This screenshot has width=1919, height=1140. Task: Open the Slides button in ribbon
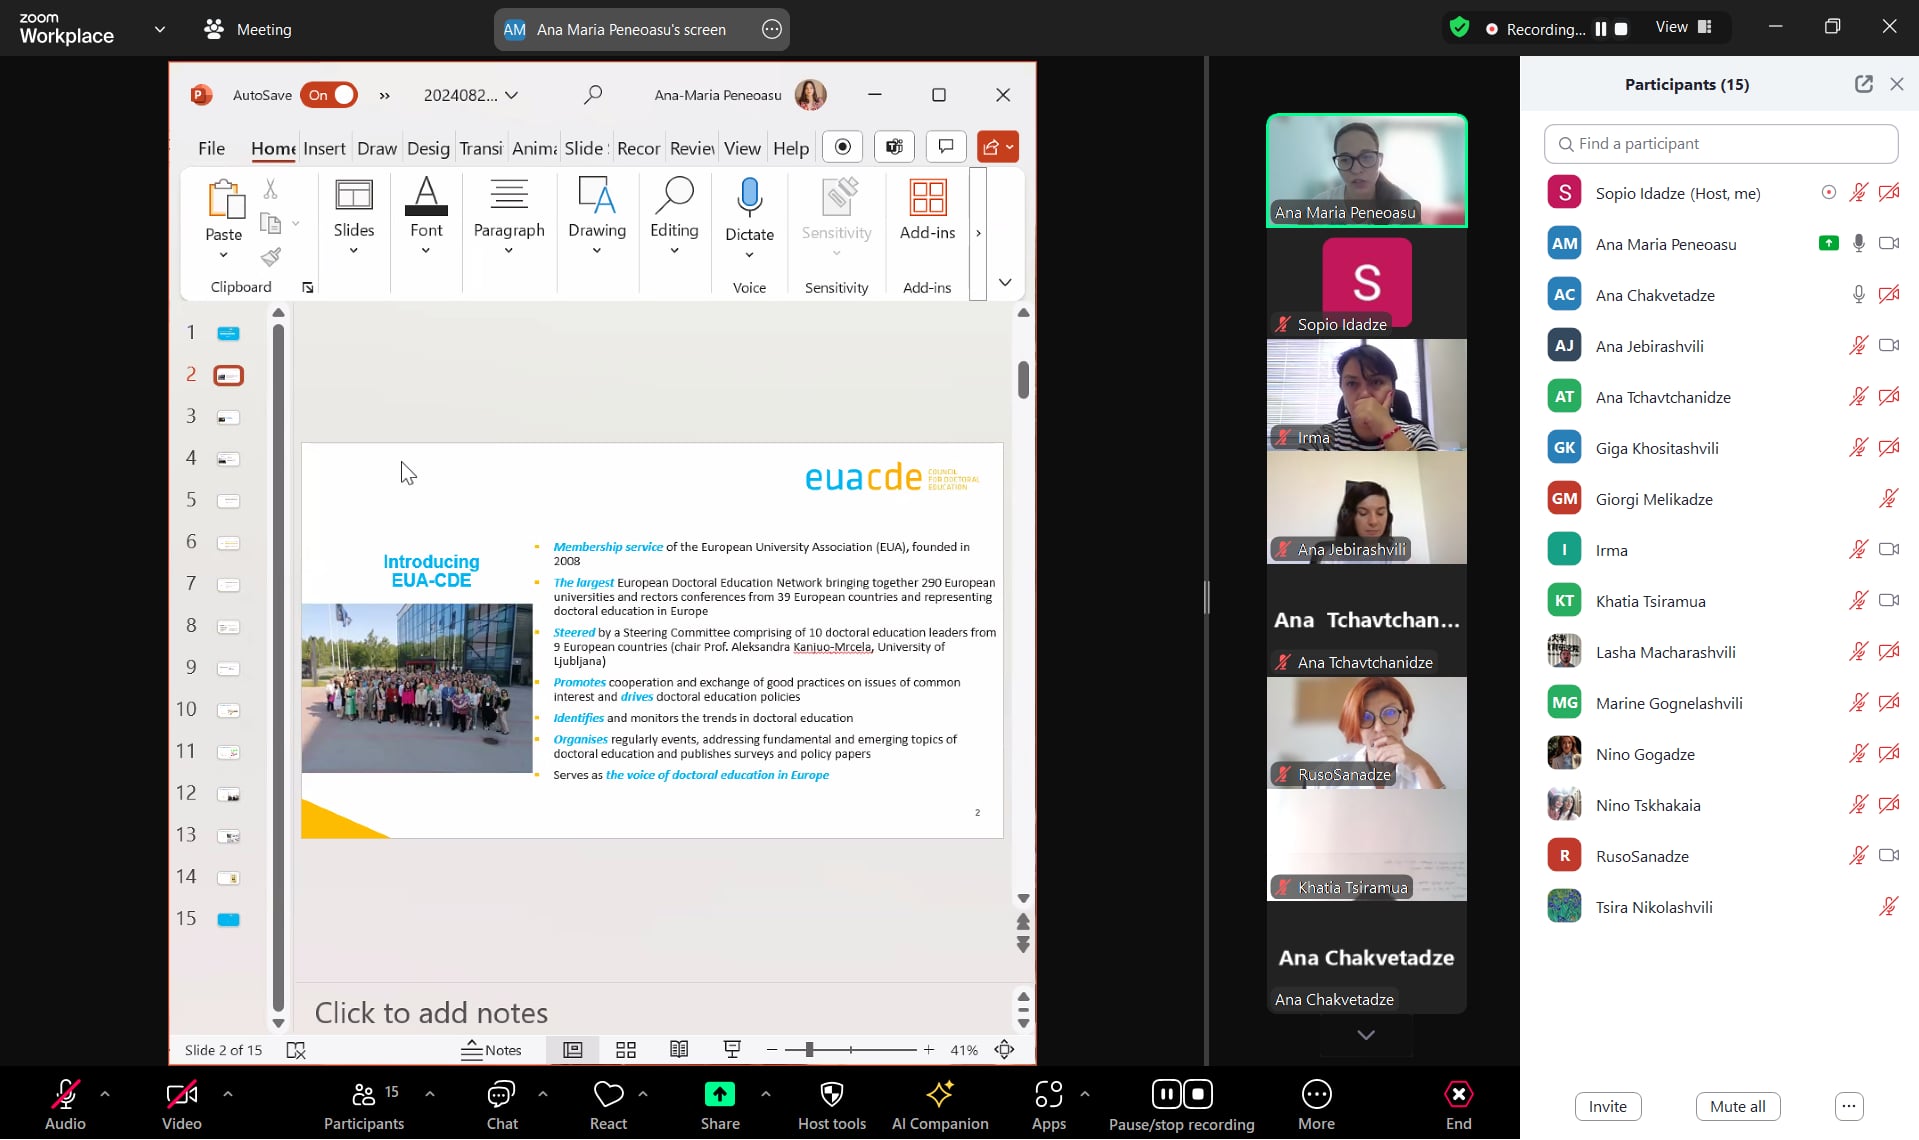coord(354,216)
